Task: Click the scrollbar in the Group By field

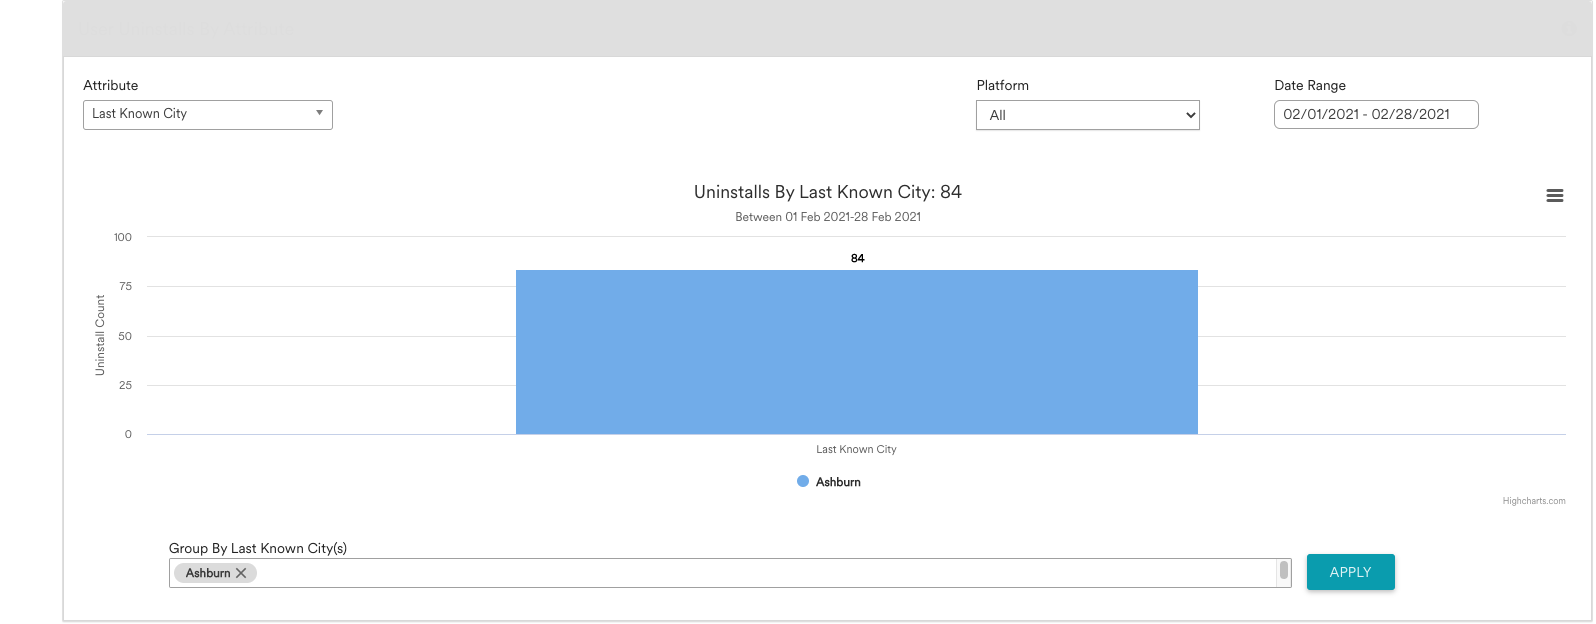Action: (x=1283, y=571)
